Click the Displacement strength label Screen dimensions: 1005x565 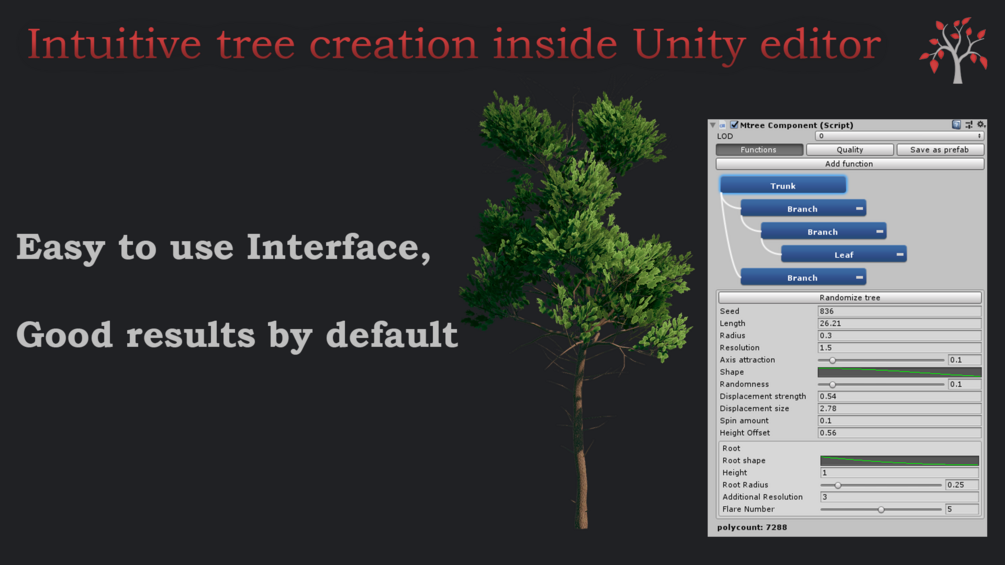(763, 397)
